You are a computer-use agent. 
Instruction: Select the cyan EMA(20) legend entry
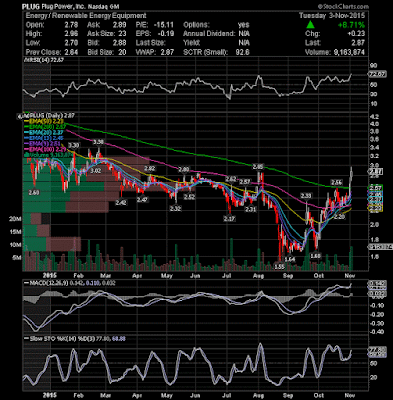[43, 133]
